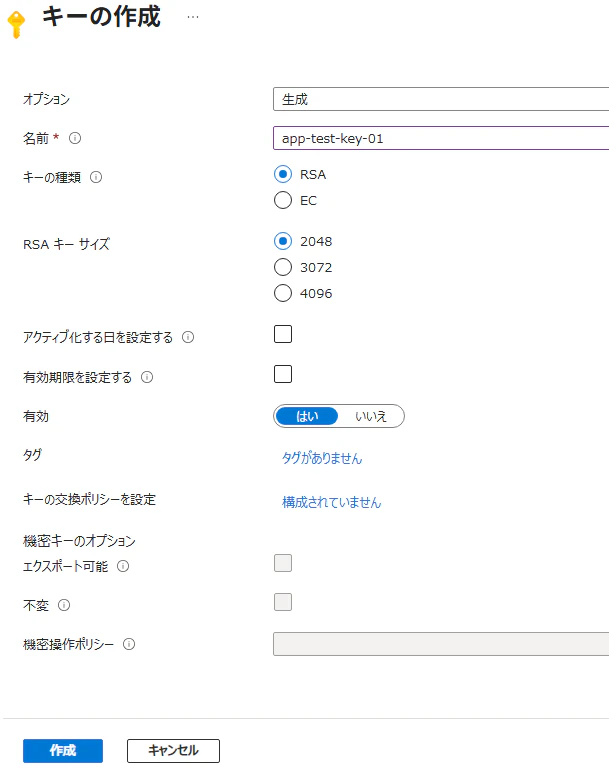
Task: Open the ellipsis more options menu
Action: tap(193, 17)
